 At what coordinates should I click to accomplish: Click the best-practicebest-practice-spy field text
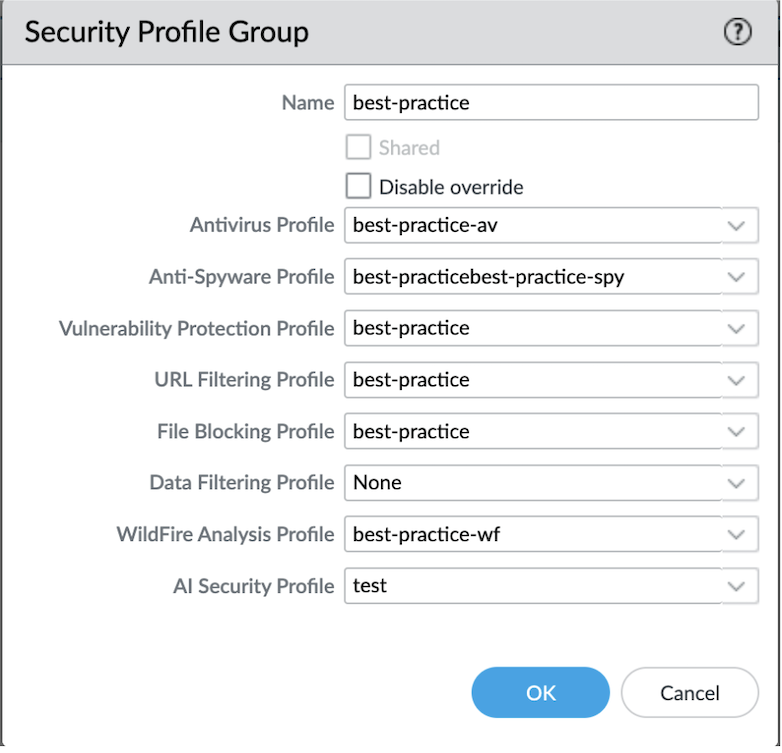488,277
